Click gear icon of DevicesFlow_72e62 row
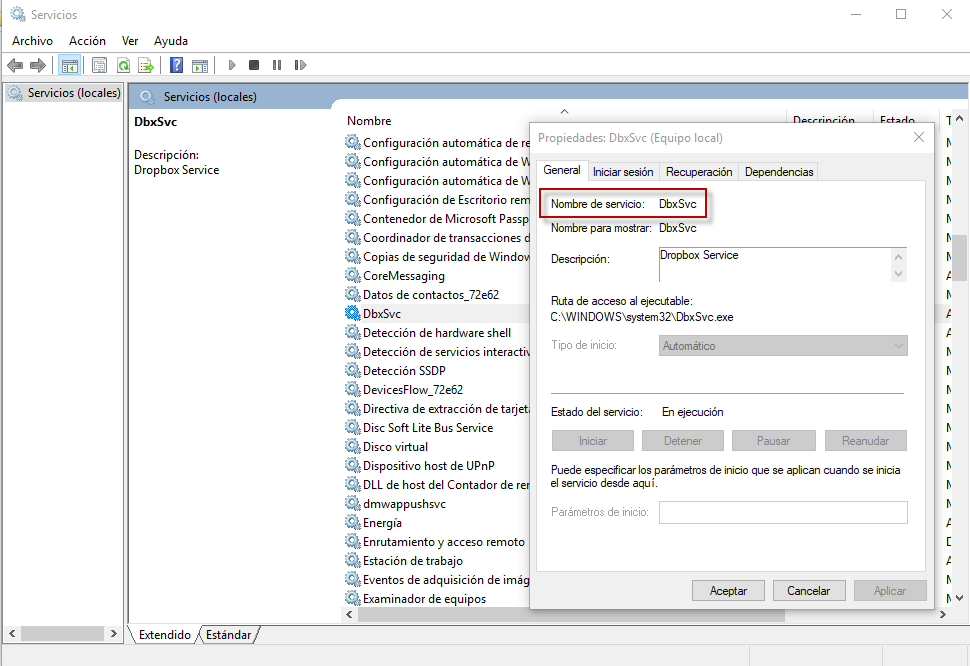 point(353,390)
